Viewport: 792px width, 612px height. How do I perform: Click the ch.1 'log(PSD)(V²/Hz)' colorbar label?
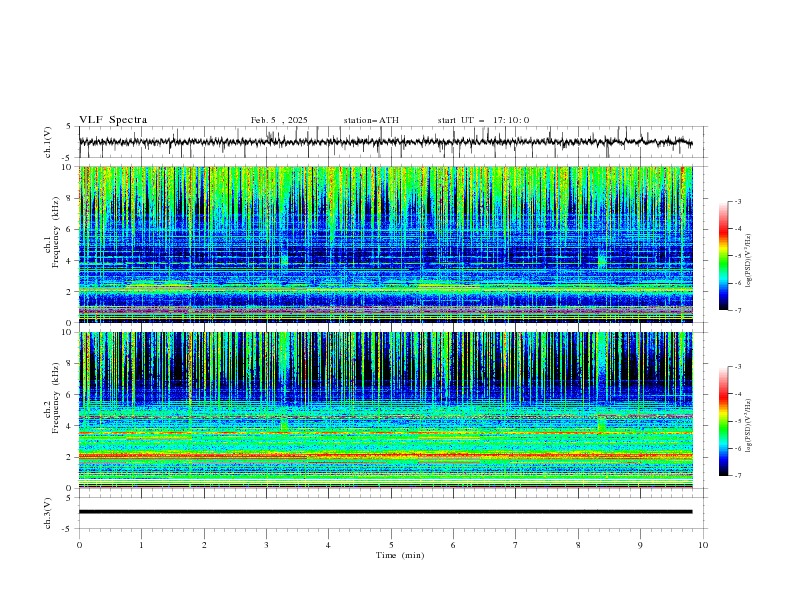click(x=749, y=261)
